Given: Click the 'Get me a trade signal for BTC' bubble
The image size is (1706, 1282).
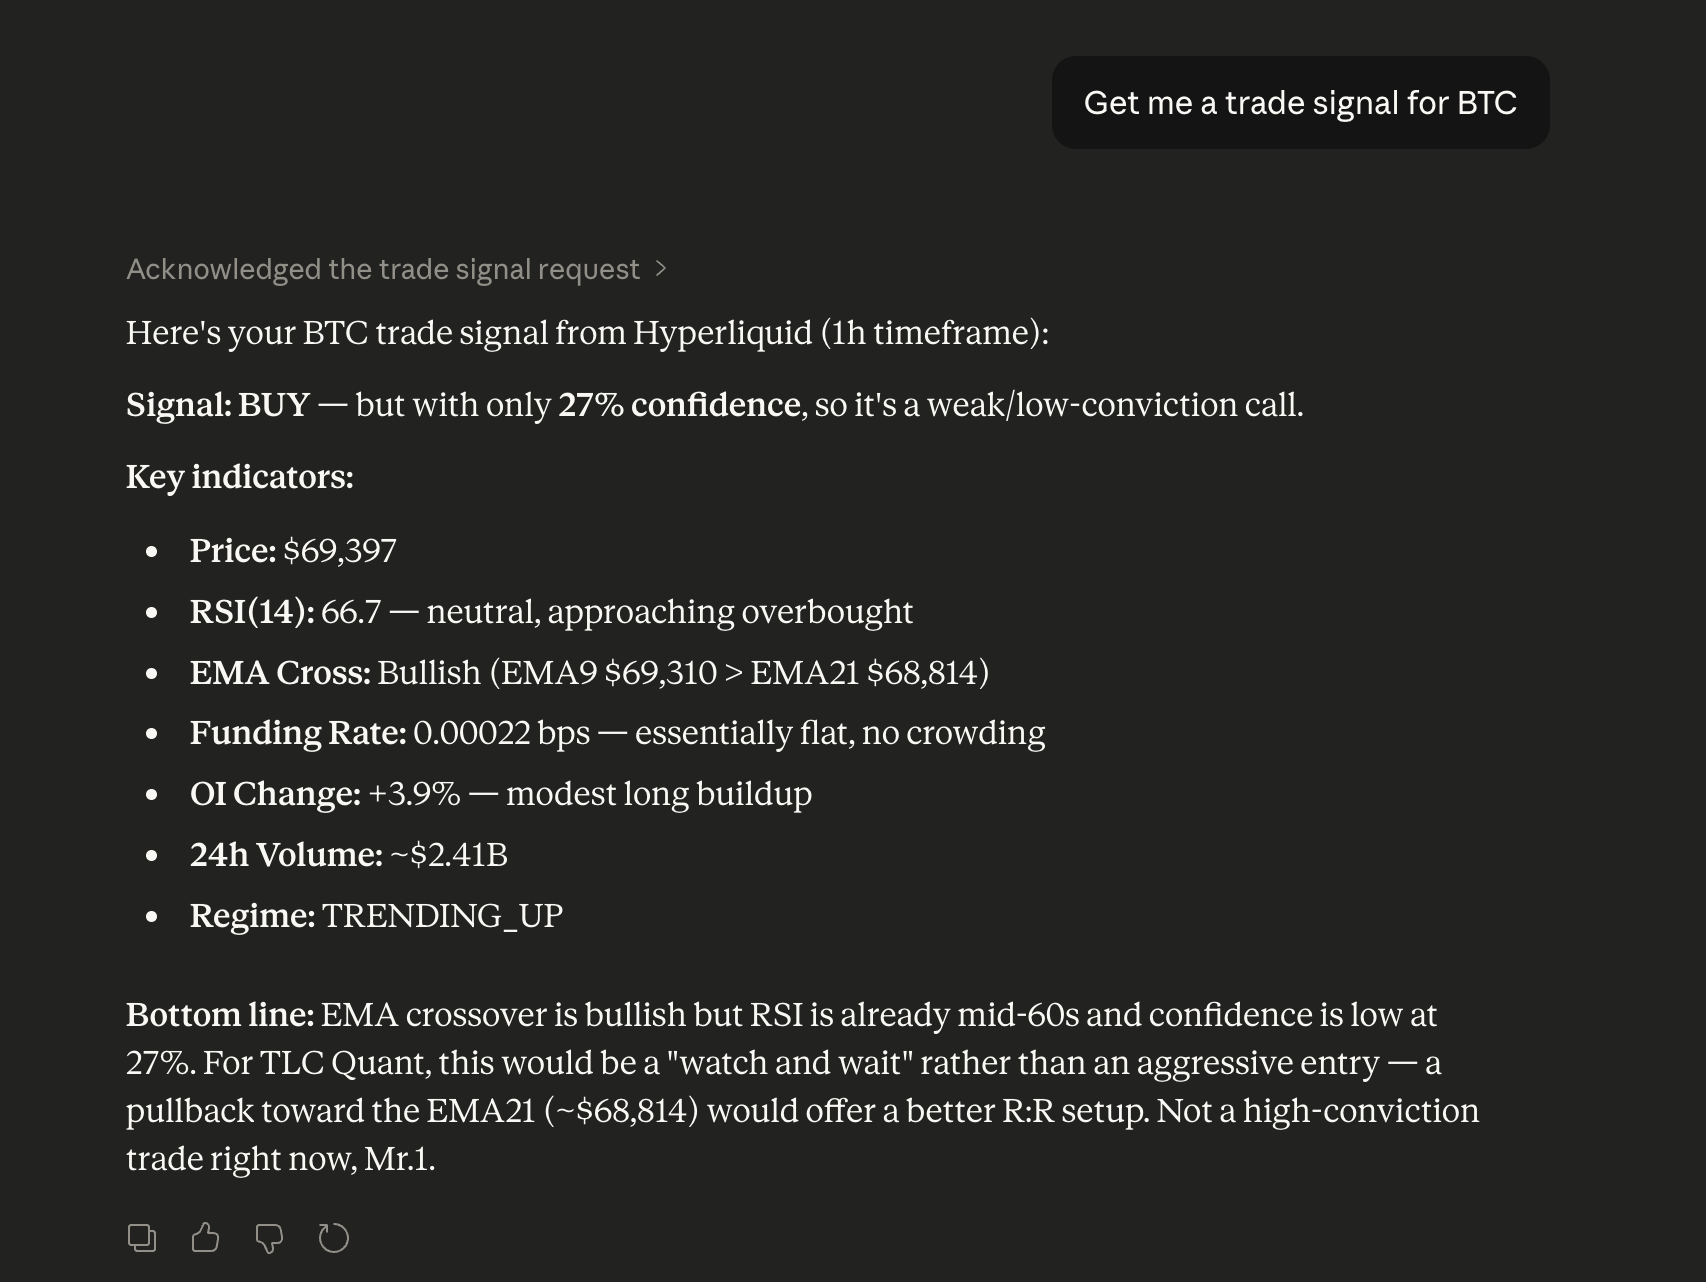Looking at the screenshot, I should (1299, 102).
